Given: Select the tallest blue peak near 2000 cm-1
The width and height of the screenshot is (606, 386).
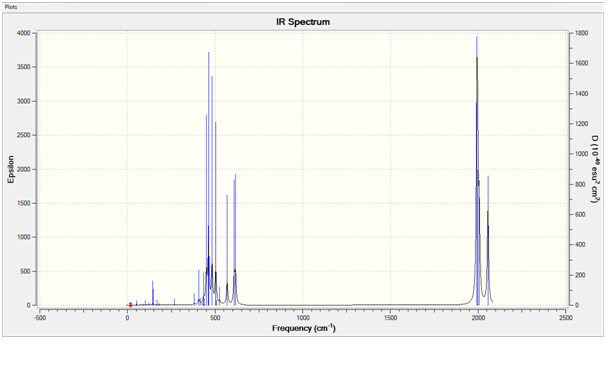Looking at the screenshot, I should tap(477, 170).
